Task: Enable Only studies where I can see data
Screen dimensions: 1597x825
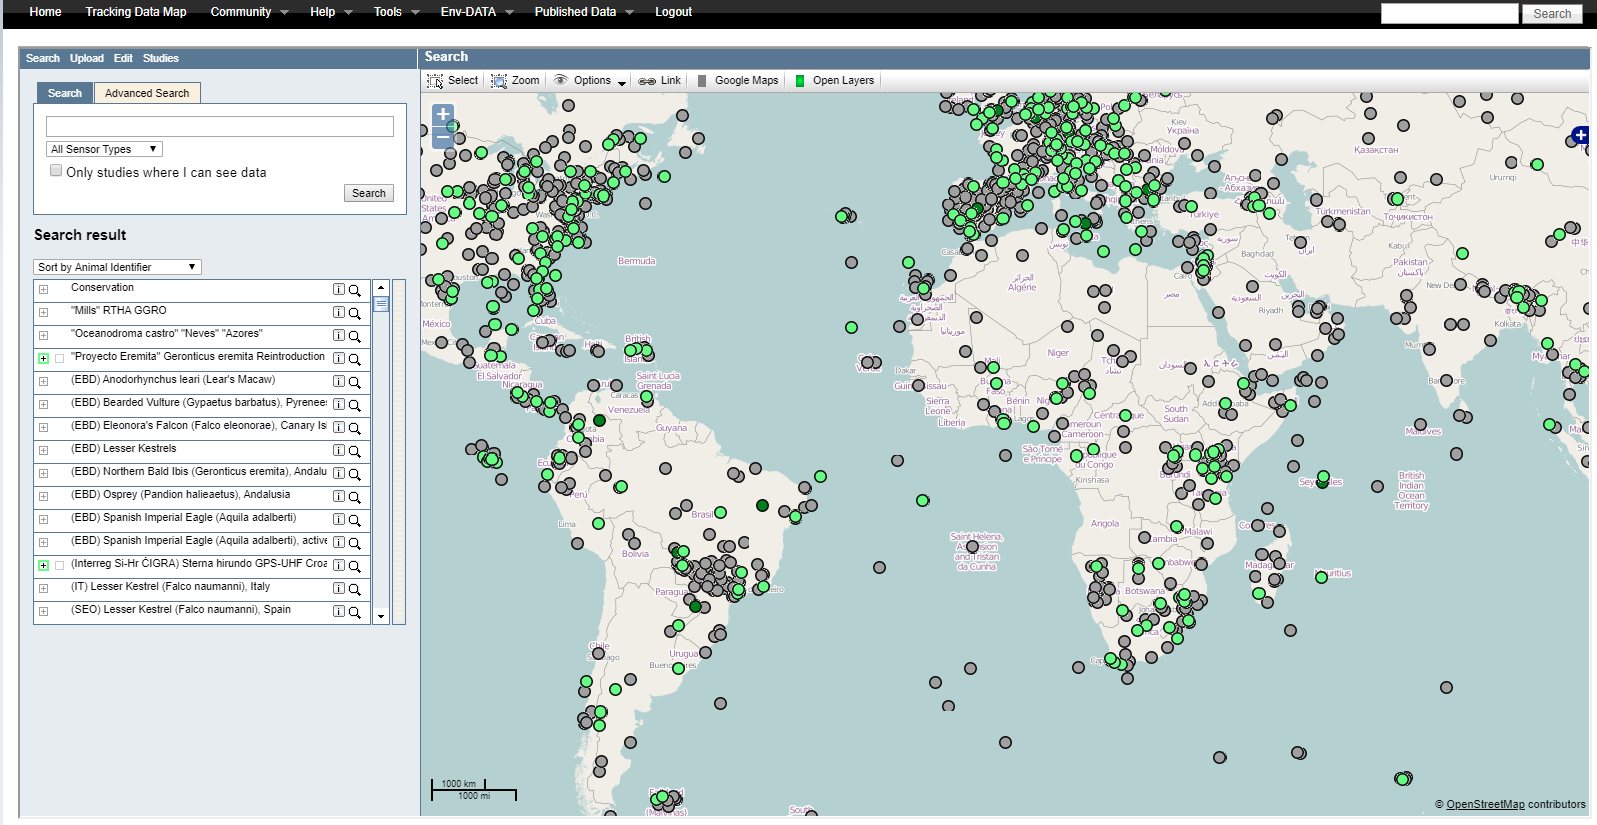Action: [56, 171]
